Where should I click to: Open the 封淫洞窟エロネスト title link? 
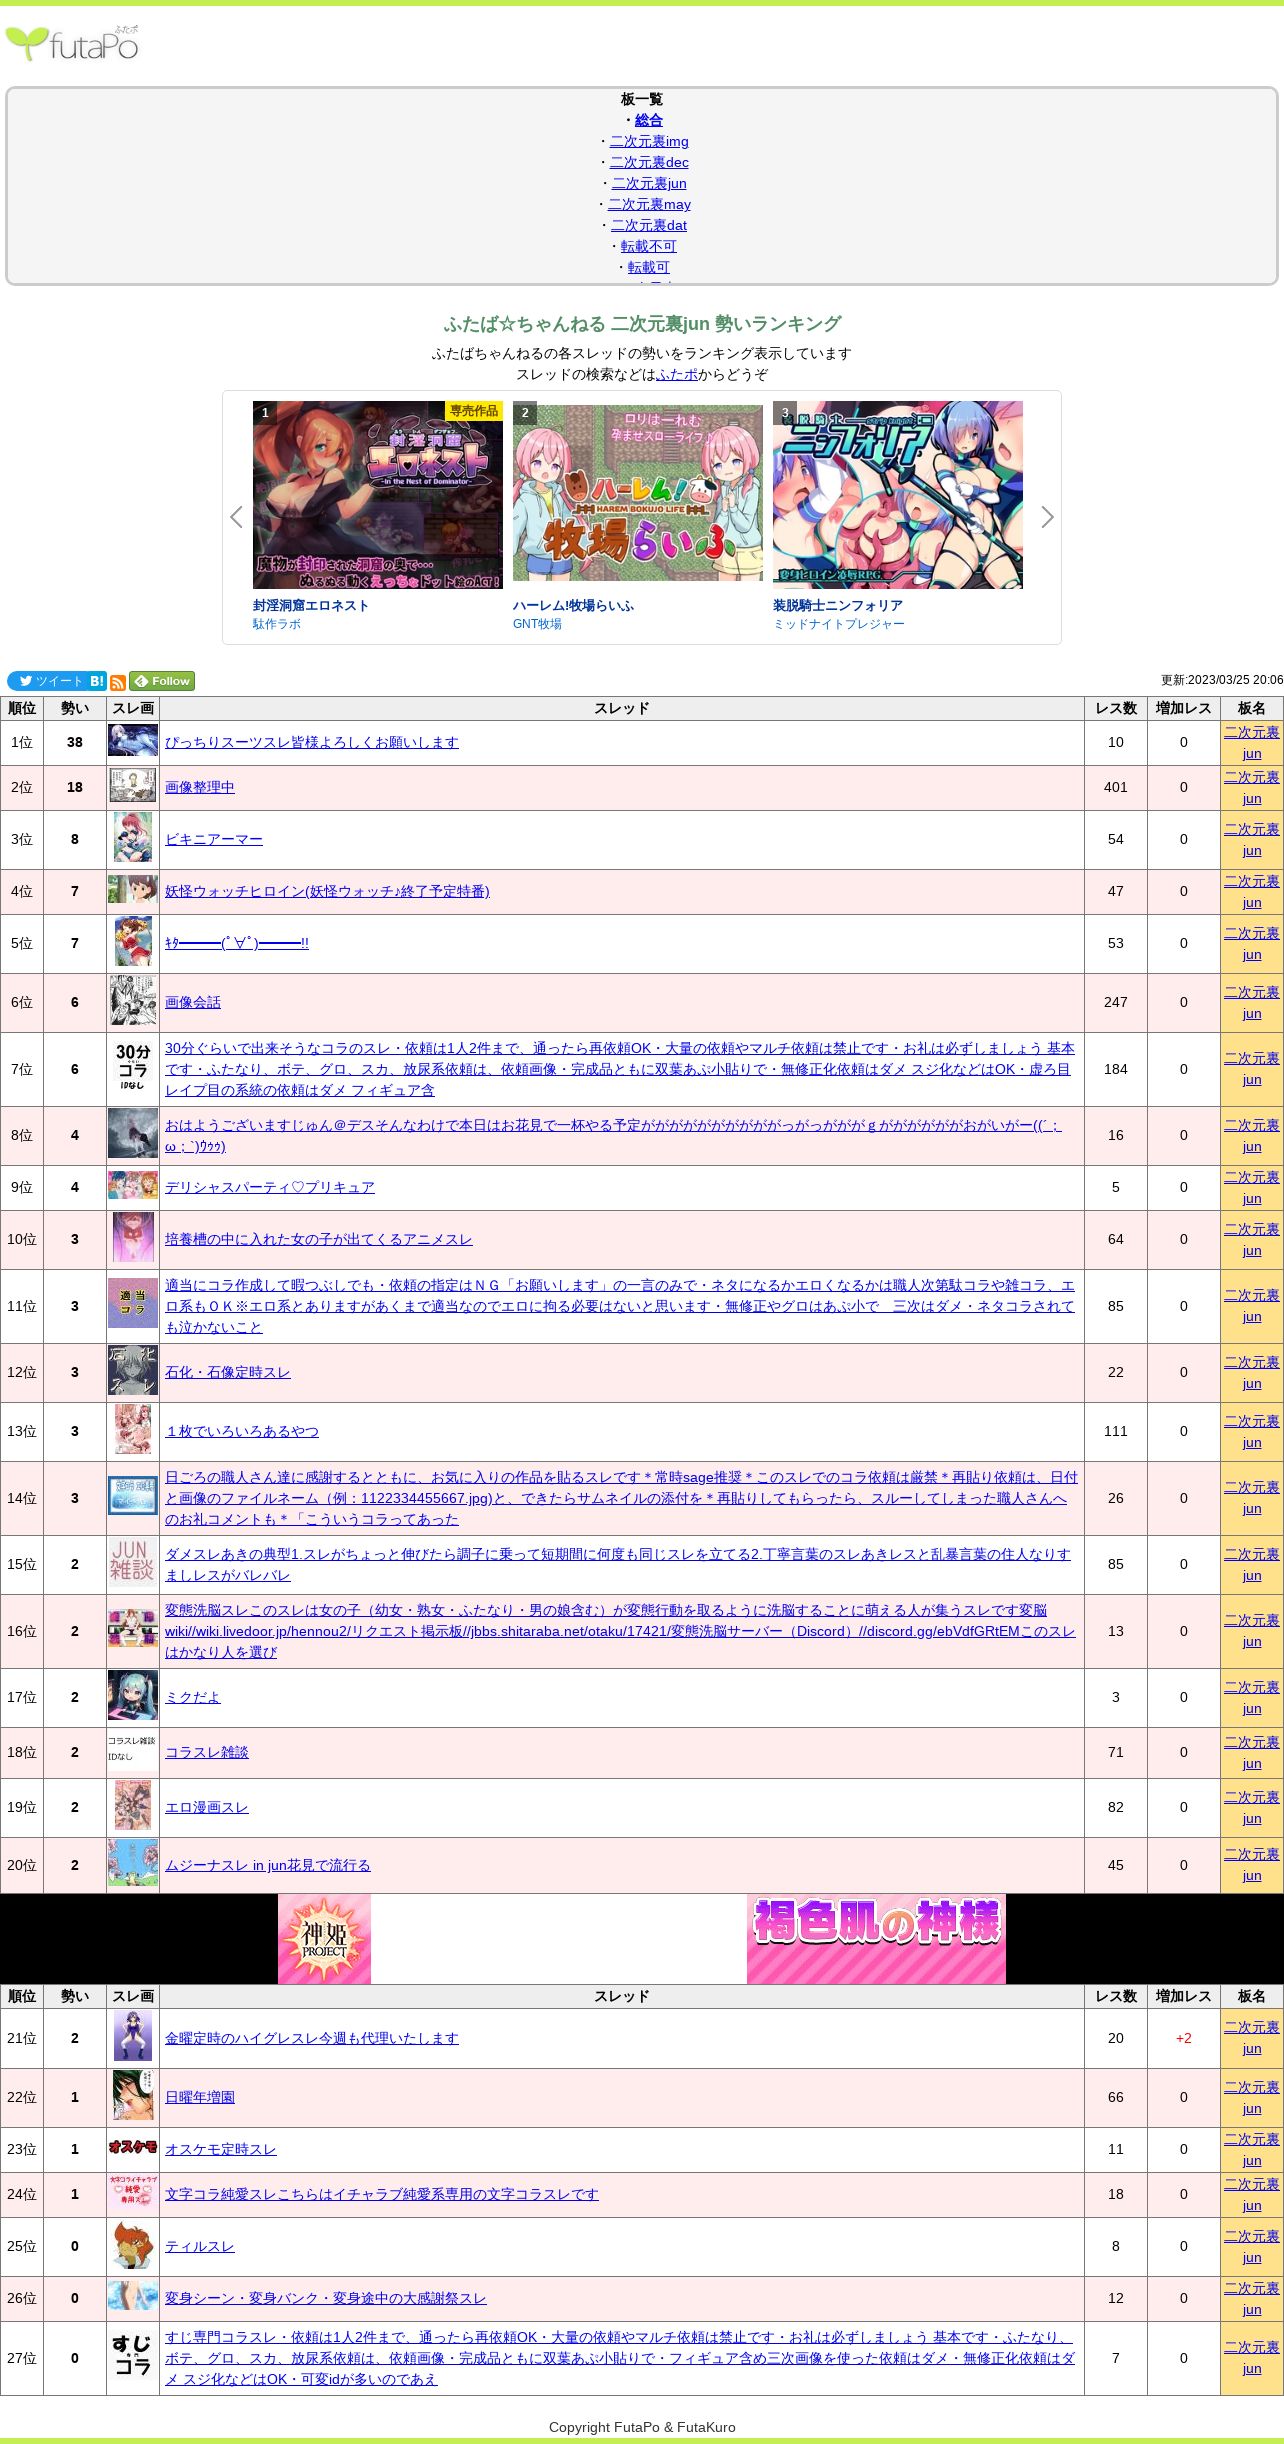click(311, 605)
